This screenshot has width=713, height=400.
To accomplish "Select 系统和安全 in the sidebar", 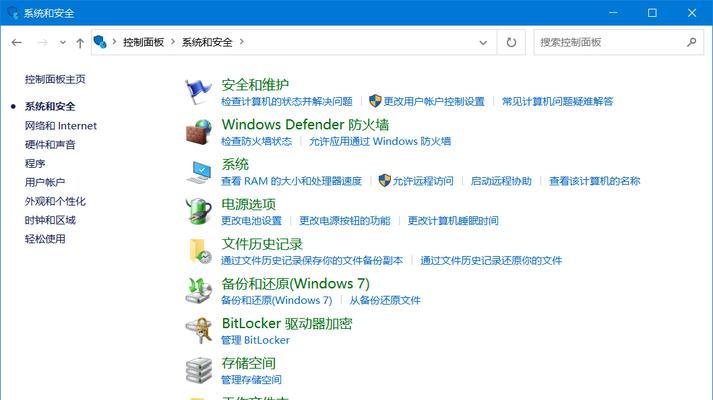I will [50, 106].
